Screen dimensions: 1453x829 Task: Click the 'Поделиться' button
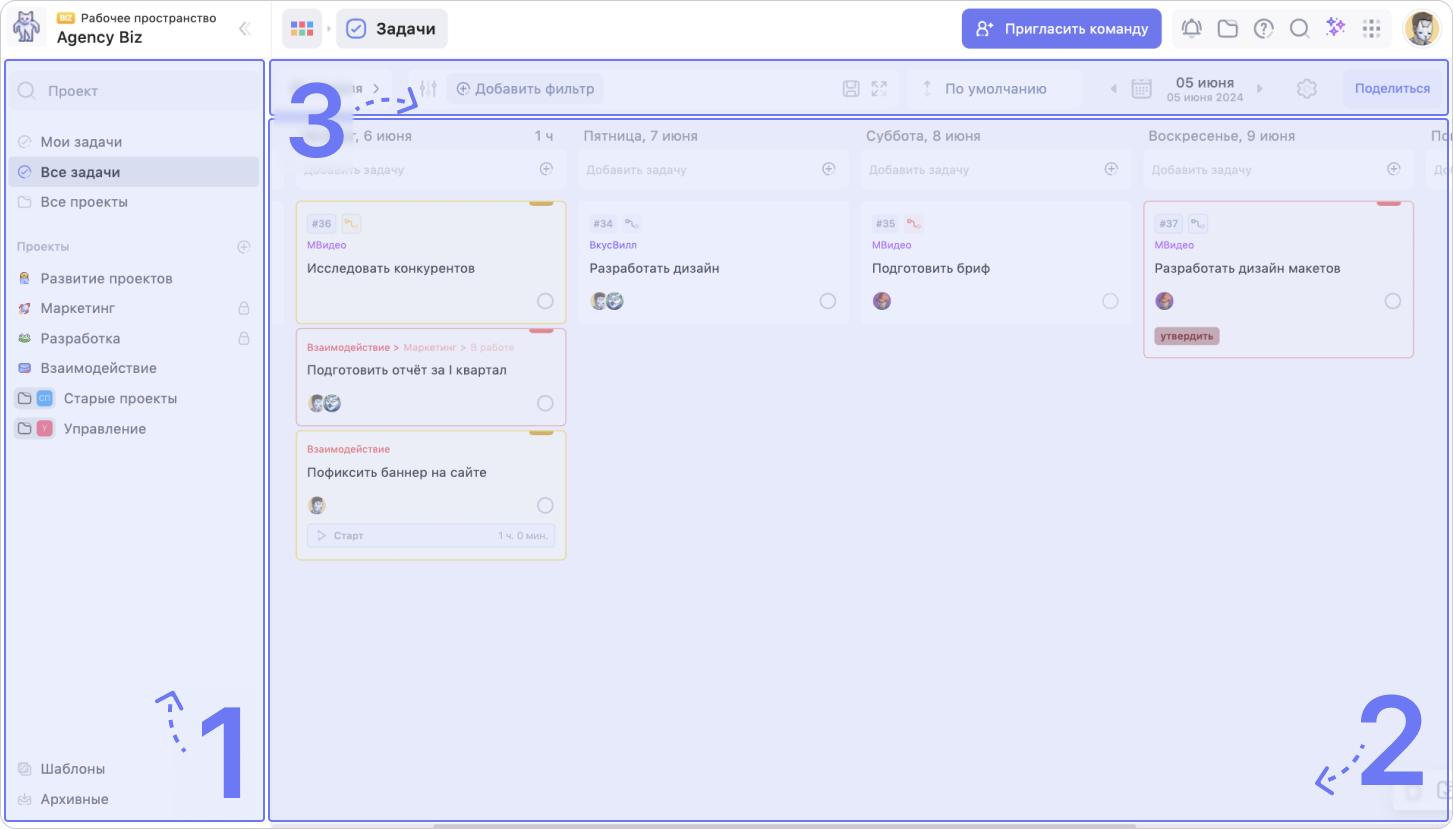1392,89
